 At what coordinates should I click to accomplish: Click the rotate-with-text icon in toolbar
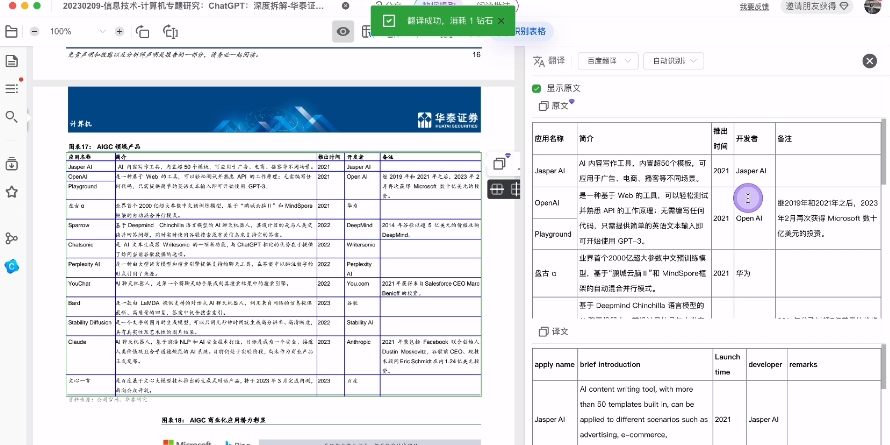pyautogui.click(x=171, y=32)
